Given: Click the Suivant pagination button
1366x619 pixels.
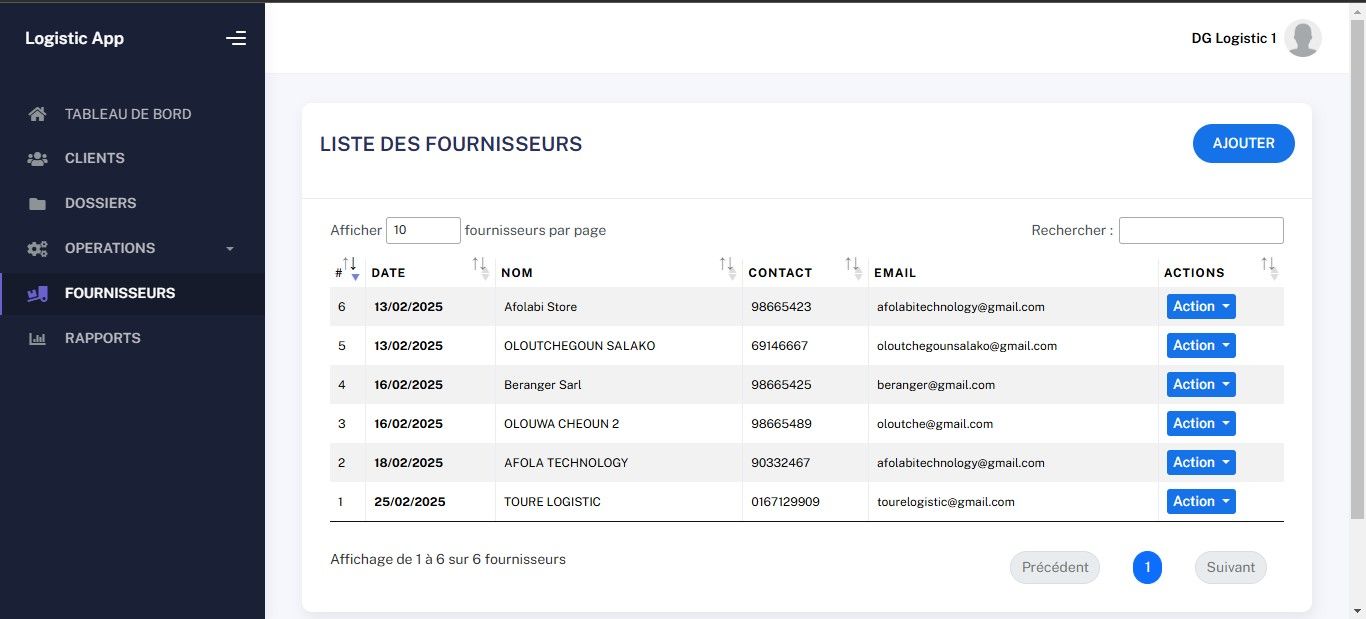Looking at the screenshot, I should pos(1231,567).
